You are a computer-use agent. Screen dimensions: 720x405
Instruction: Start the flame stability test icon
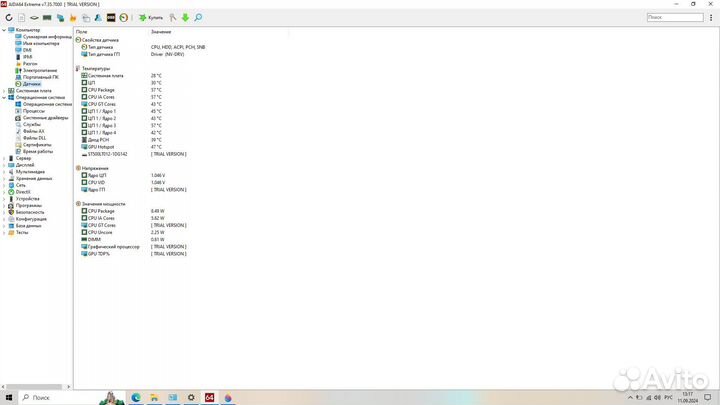tap(73, 17)
